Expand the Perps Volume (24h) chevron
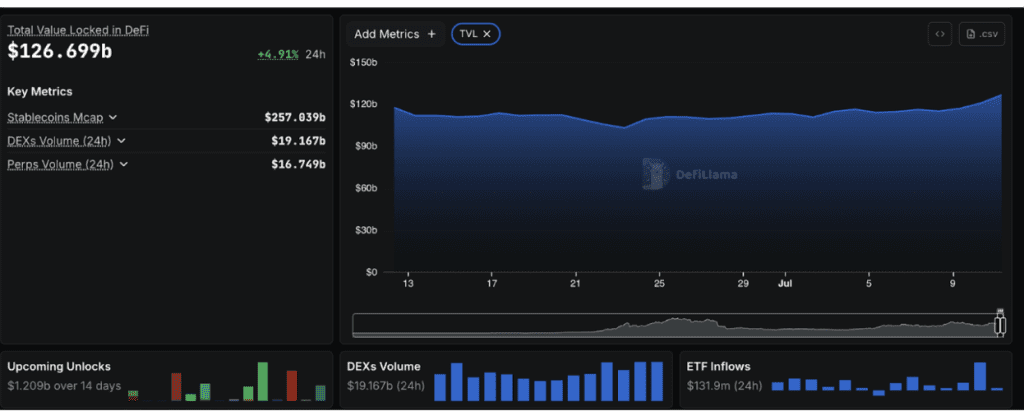Viewport: 1024px width, 411px height. (123, 165)
